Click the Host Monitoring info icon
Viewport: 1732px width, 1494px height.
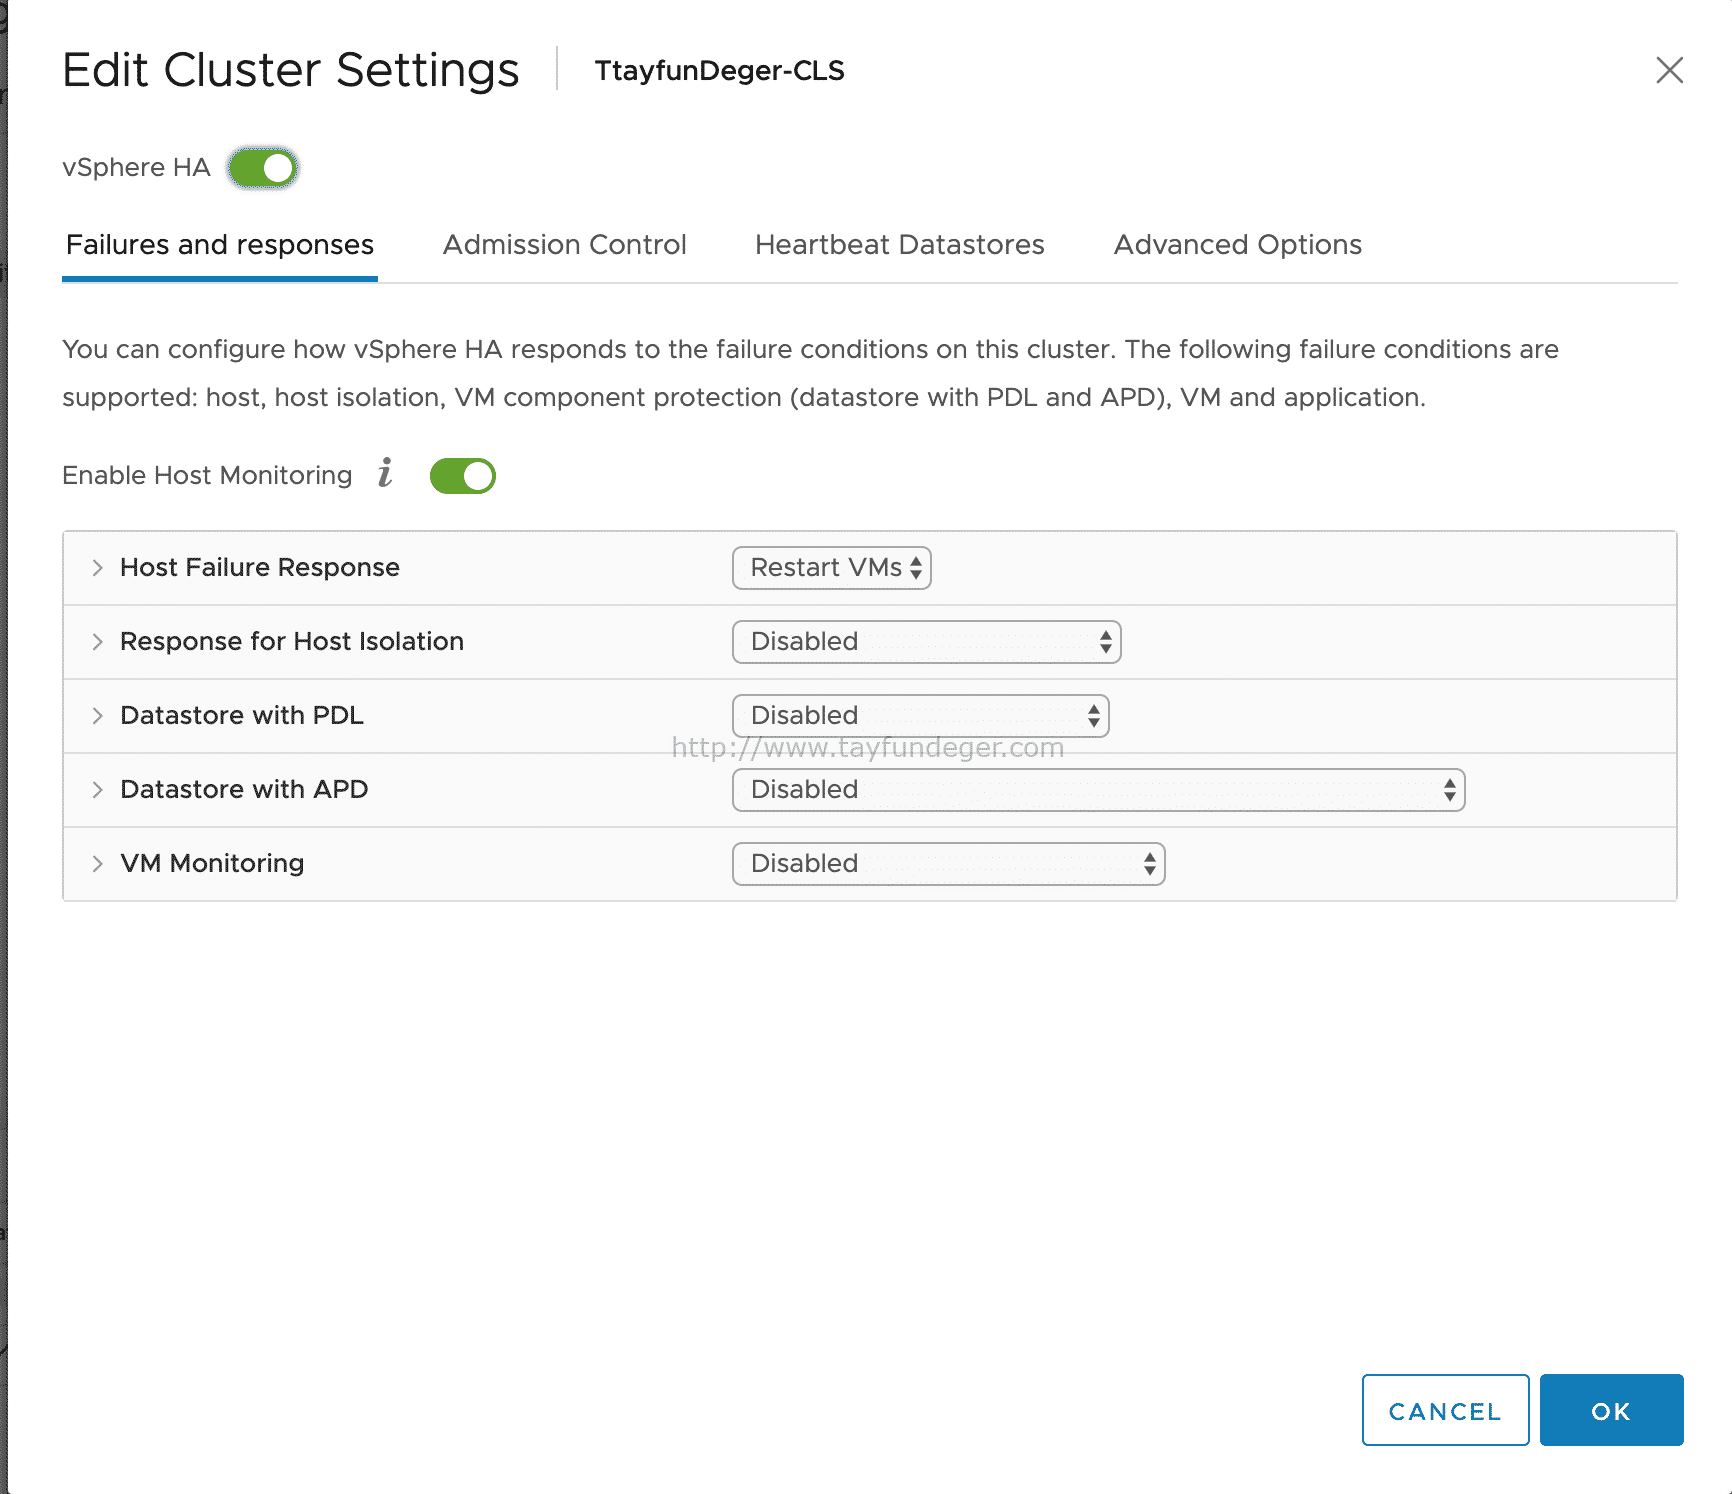click(x=385, y=472)
